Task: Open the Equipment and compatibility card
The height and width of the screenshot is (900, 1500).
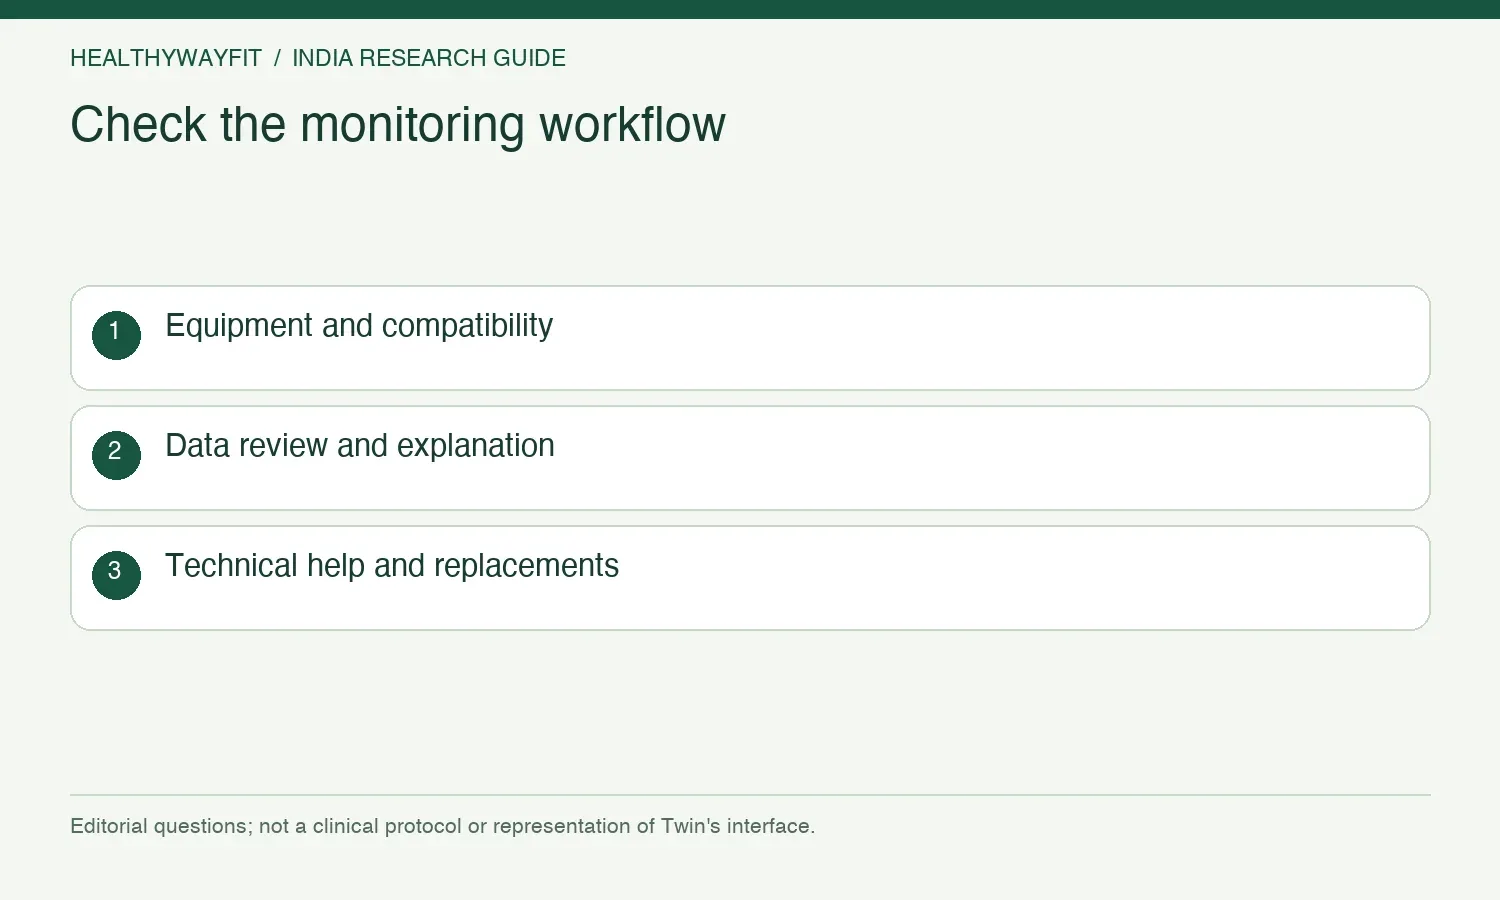Action: 750,338
